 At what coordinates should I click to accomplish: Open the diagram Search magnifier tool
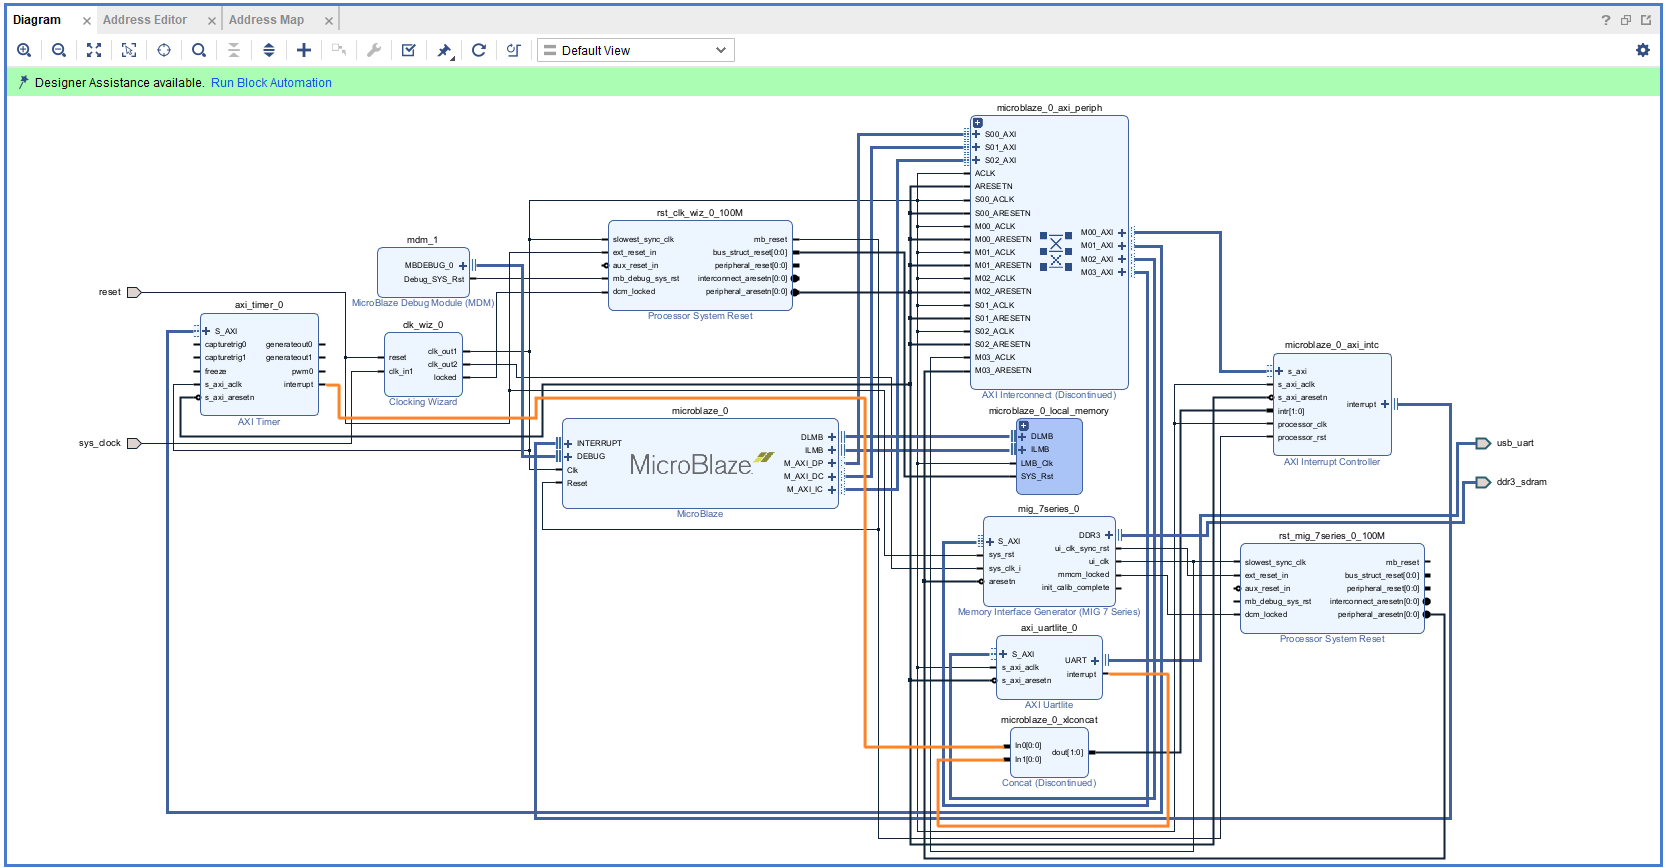pyautogui.click(x=199, y=50)
